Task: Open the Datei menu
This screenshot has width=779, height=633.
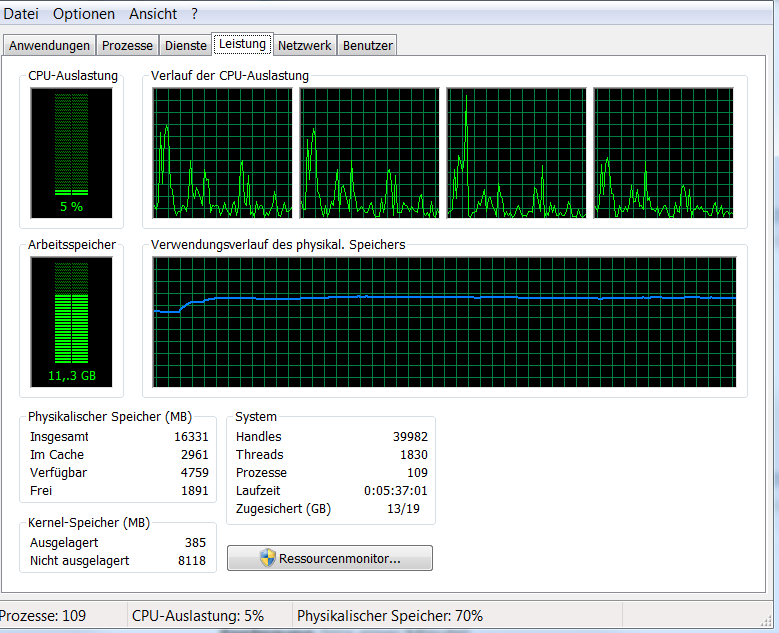Action: coord(21,14)
